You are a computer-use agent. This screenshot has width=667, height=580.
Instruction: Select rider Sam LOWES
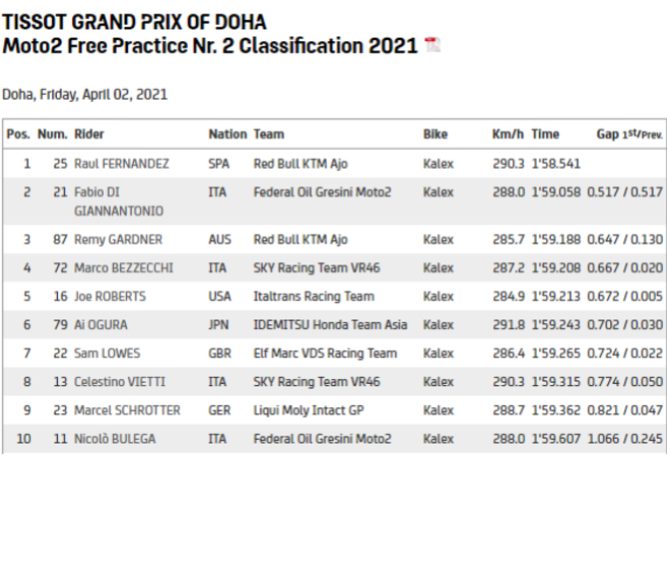click(x=107, y=353)
